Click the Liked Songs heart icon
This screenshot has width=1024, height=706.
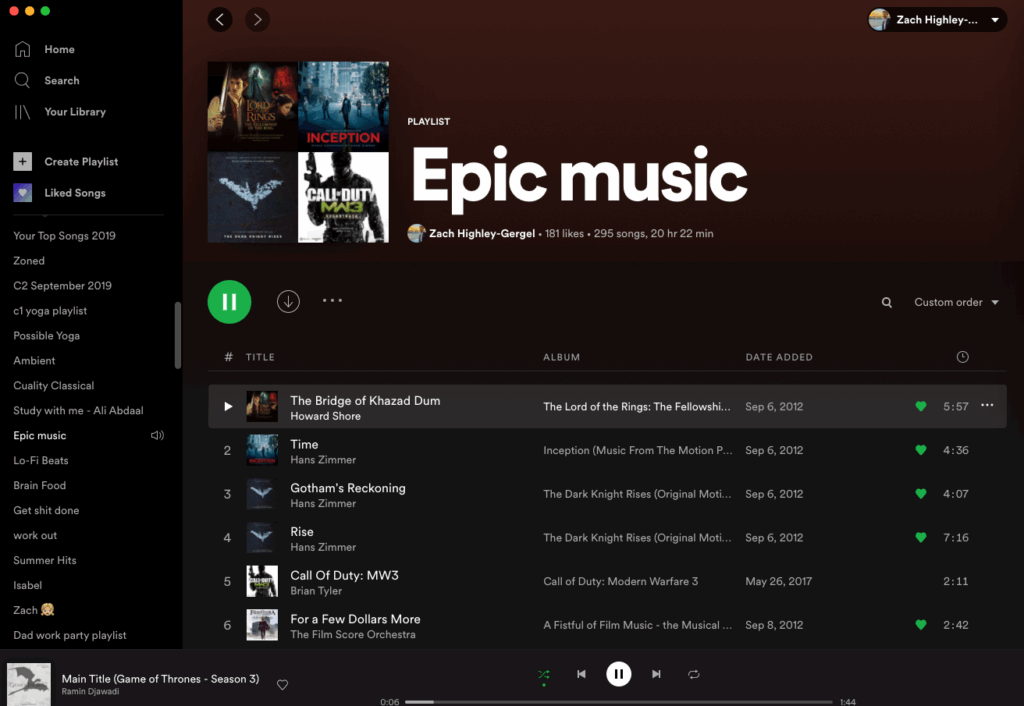22,193
